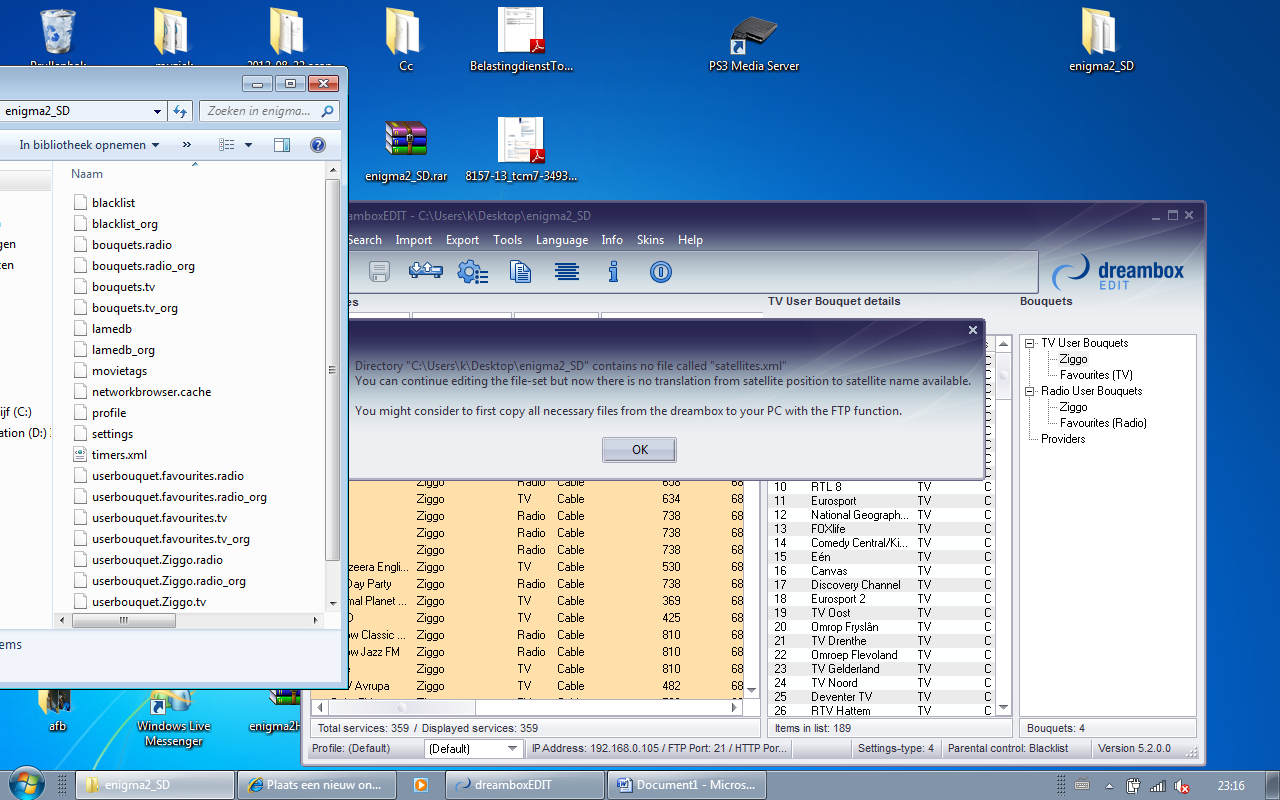The image size is (1280, 800).
Task: Select the userbouquet.Ziggo.tv file
Action: point(149,602)
